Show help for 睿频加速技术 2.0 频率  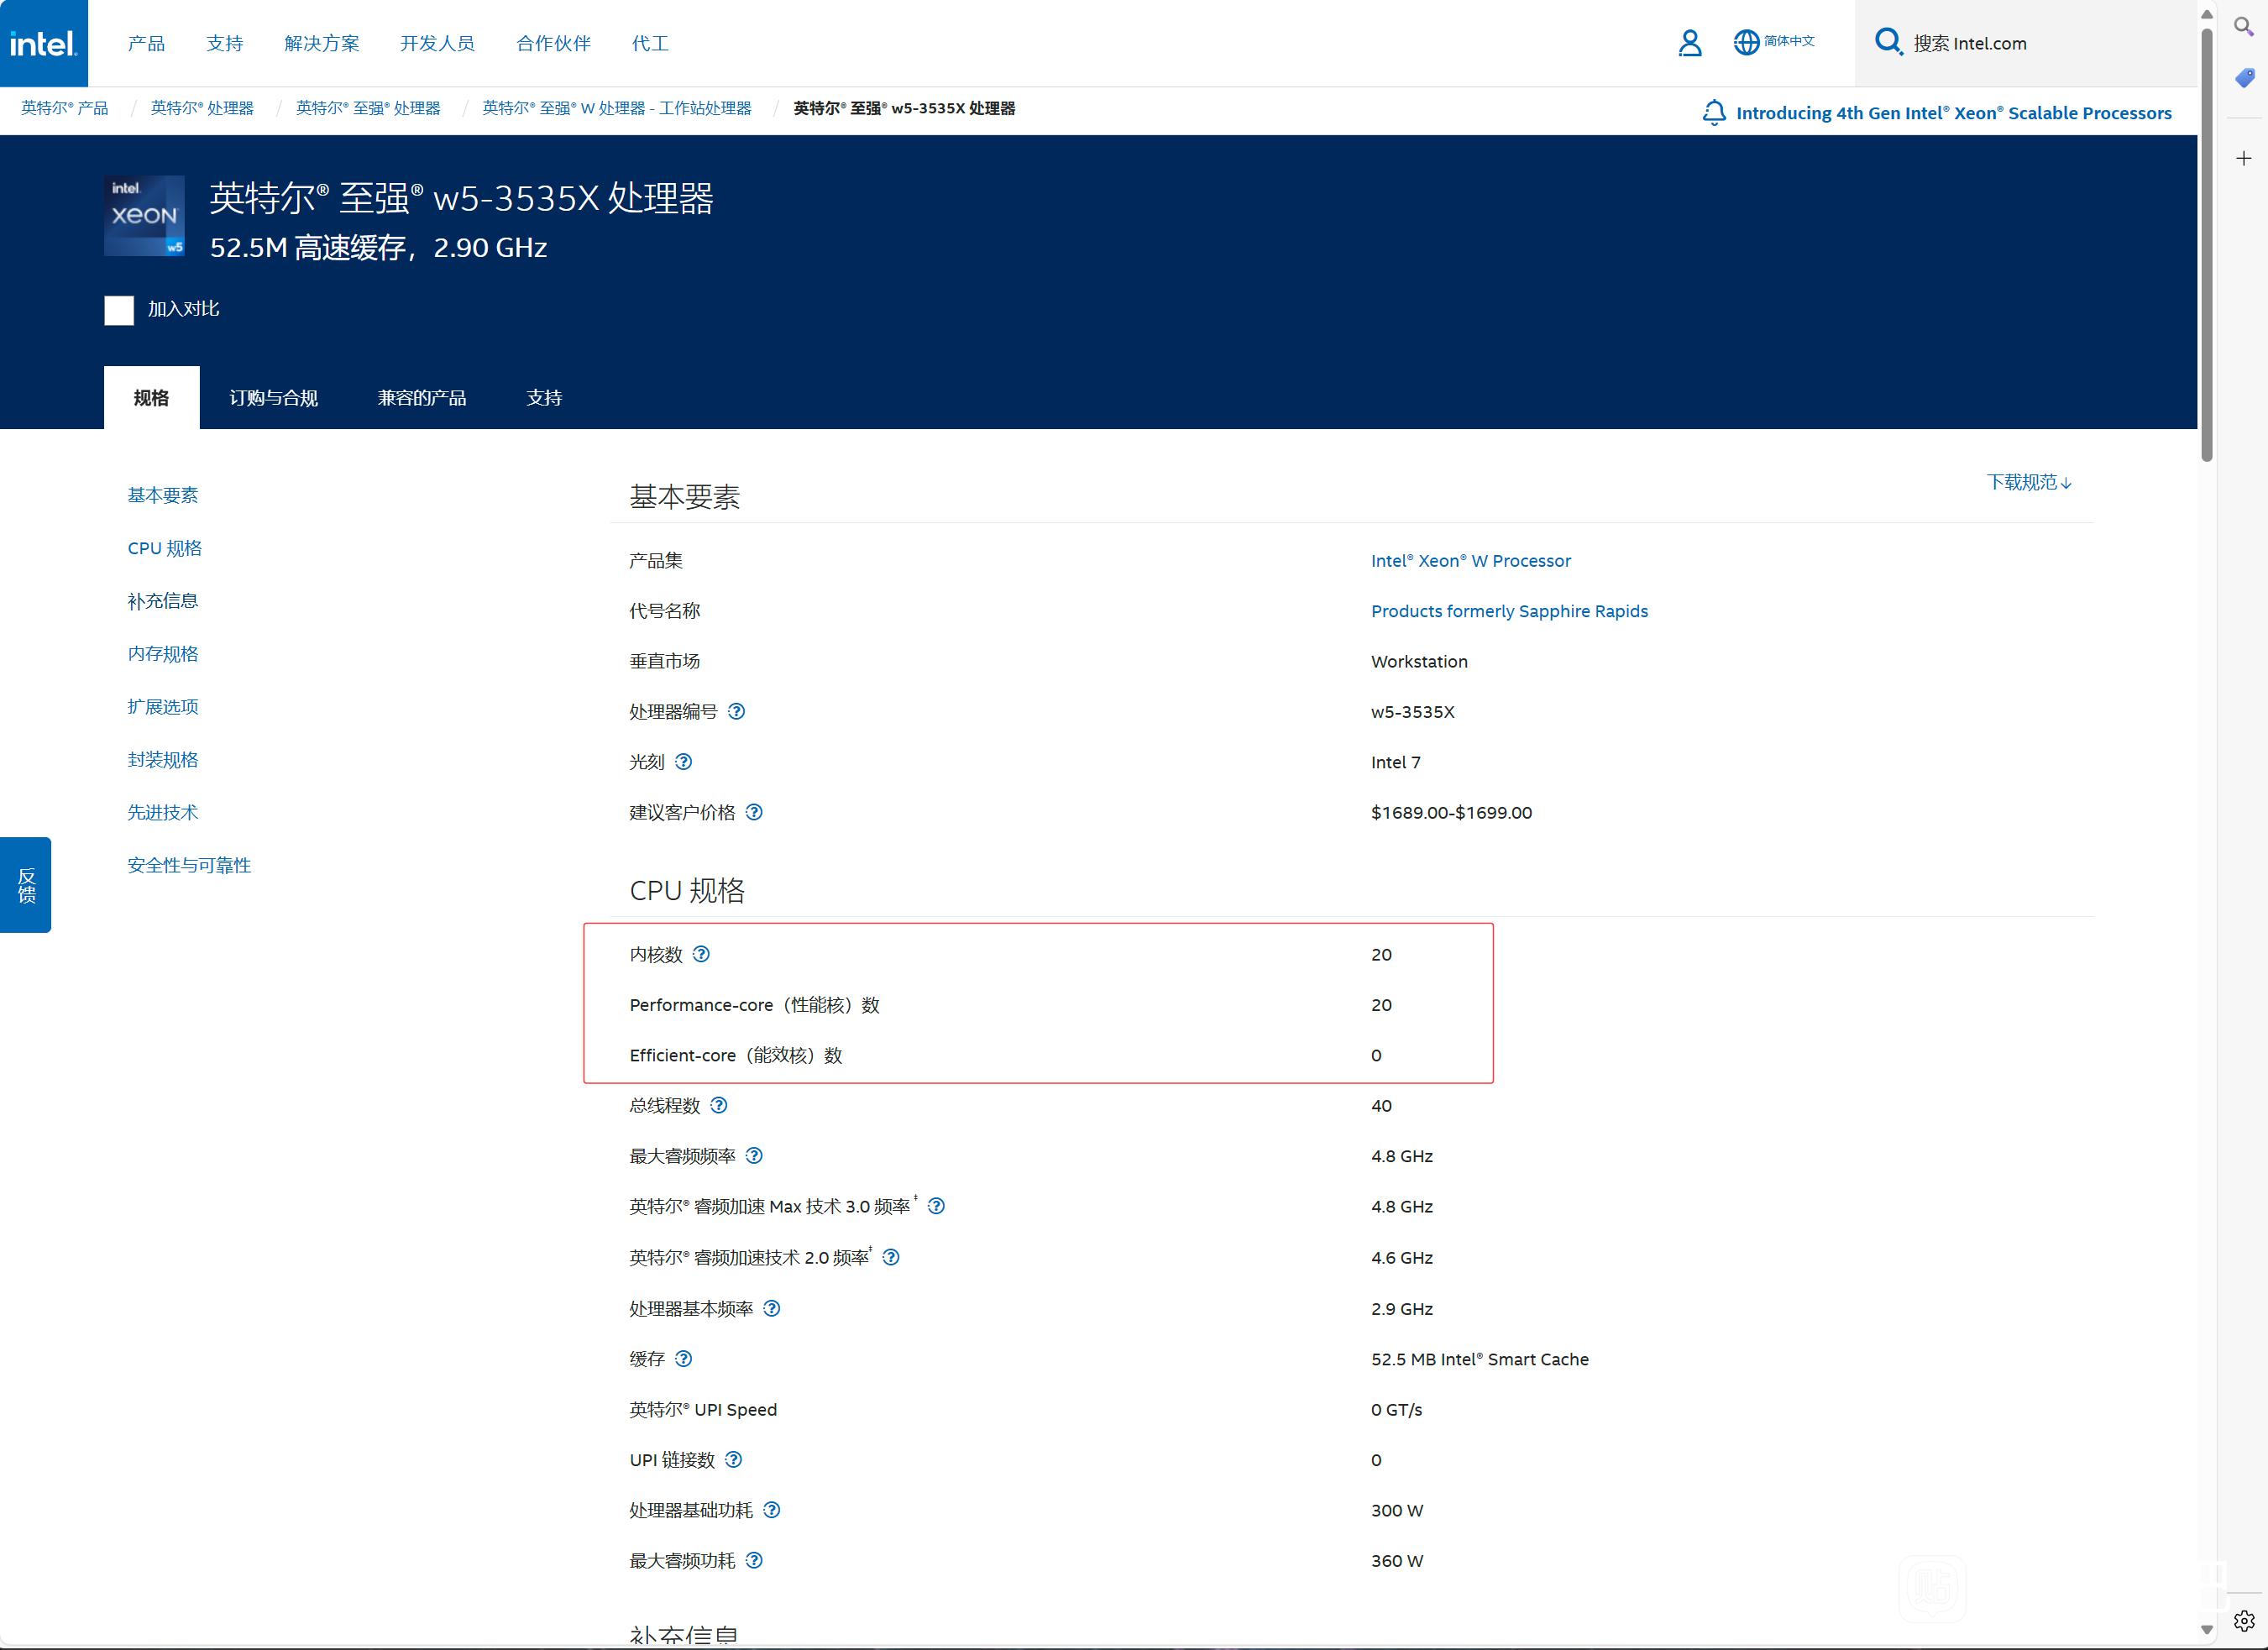click(891, 1257)
